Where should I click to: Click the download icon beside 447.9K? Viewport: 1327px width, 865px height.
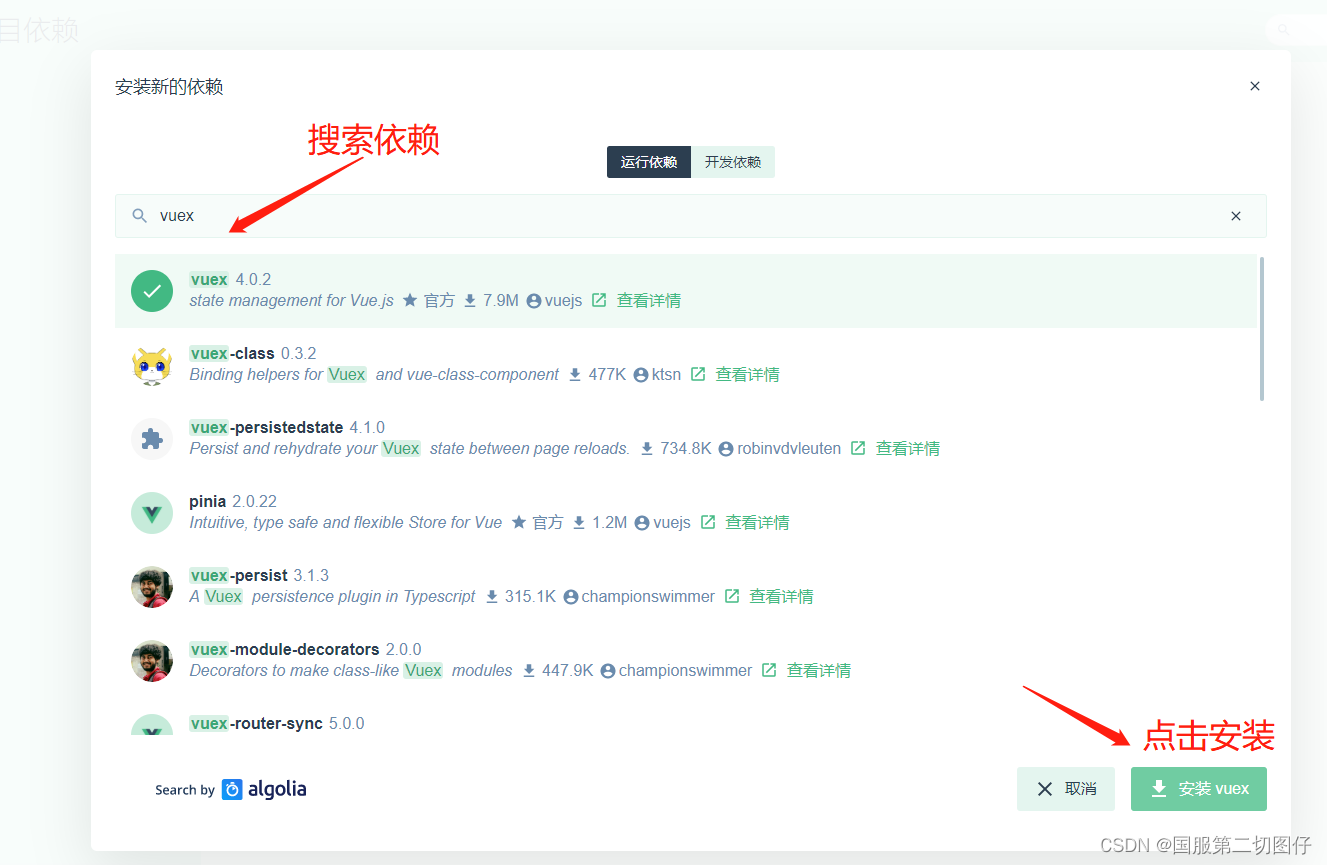pos(529,670)
